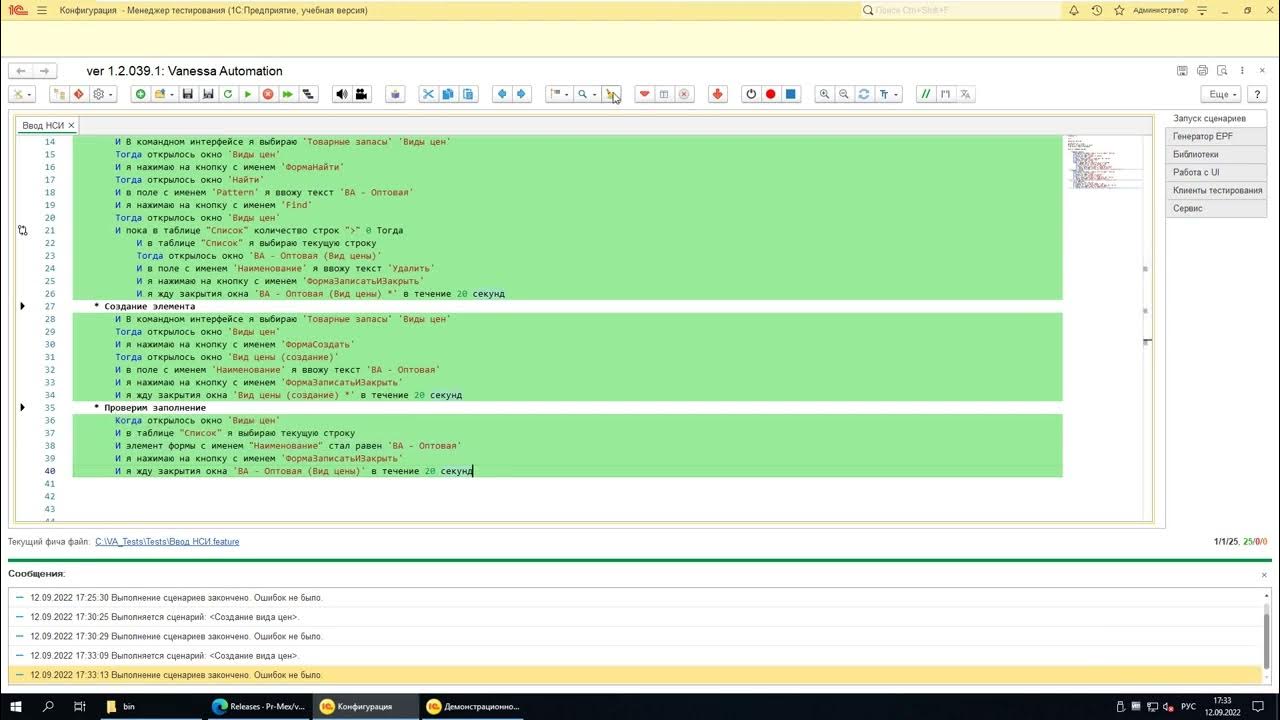Click the power button toolbar icon
1280x720 pixels.
pos(751,94)
